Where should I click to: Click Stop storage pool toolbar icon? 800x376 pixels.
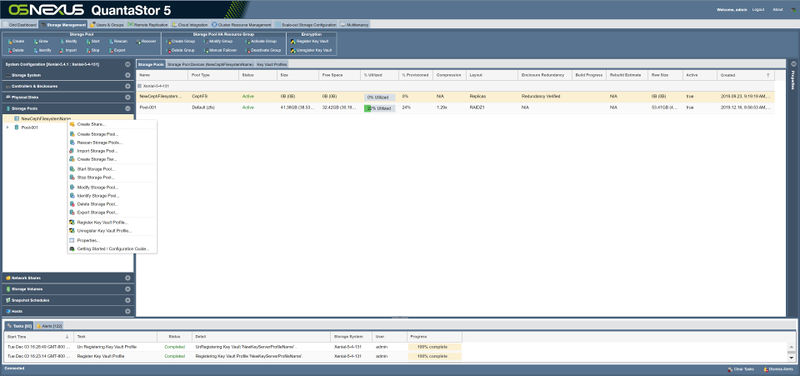88,51
